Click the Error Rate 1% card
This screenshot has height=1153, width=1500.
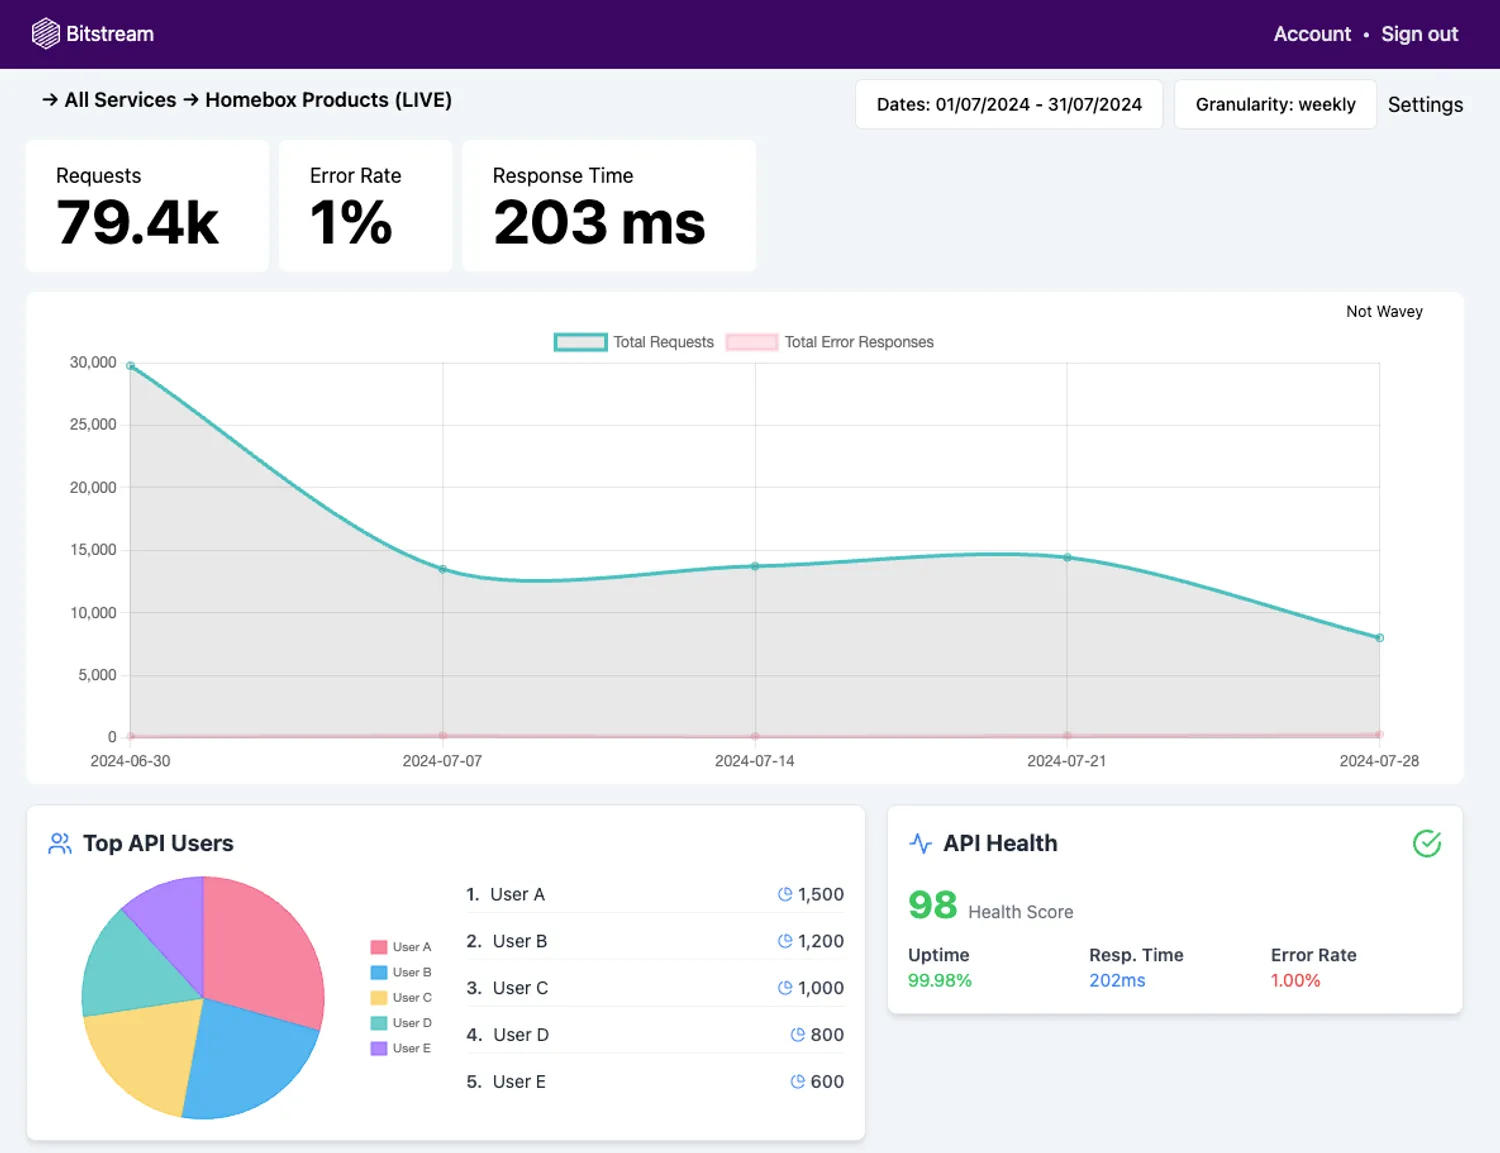tap(365, 206)
